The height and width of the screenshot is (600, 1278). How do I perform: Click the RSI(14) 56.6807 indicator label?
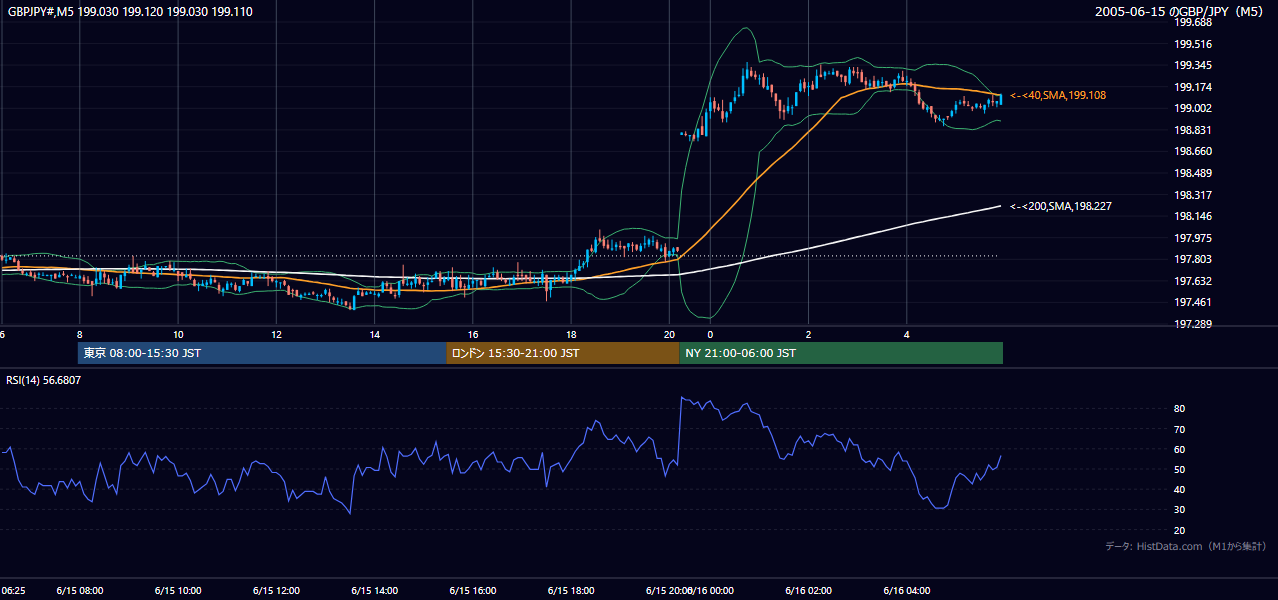pos(44,380)
